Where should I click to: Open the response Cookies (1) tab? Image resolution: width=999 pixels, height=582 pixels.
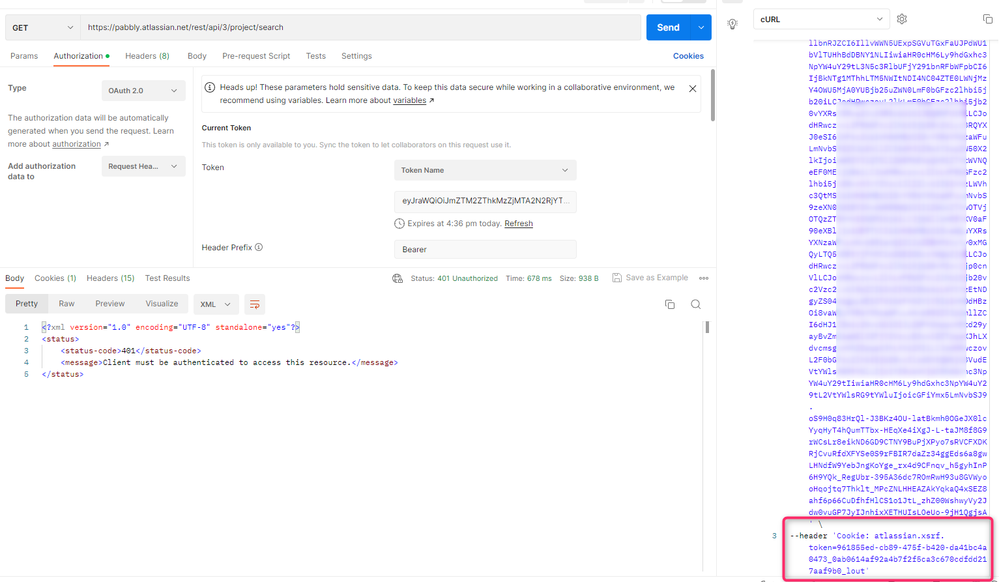pos(55,279)
